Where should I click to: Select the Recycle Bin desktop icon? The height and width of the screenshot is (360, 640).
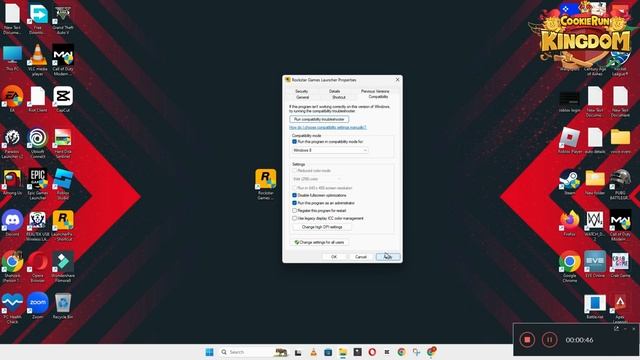coord(63,305)
